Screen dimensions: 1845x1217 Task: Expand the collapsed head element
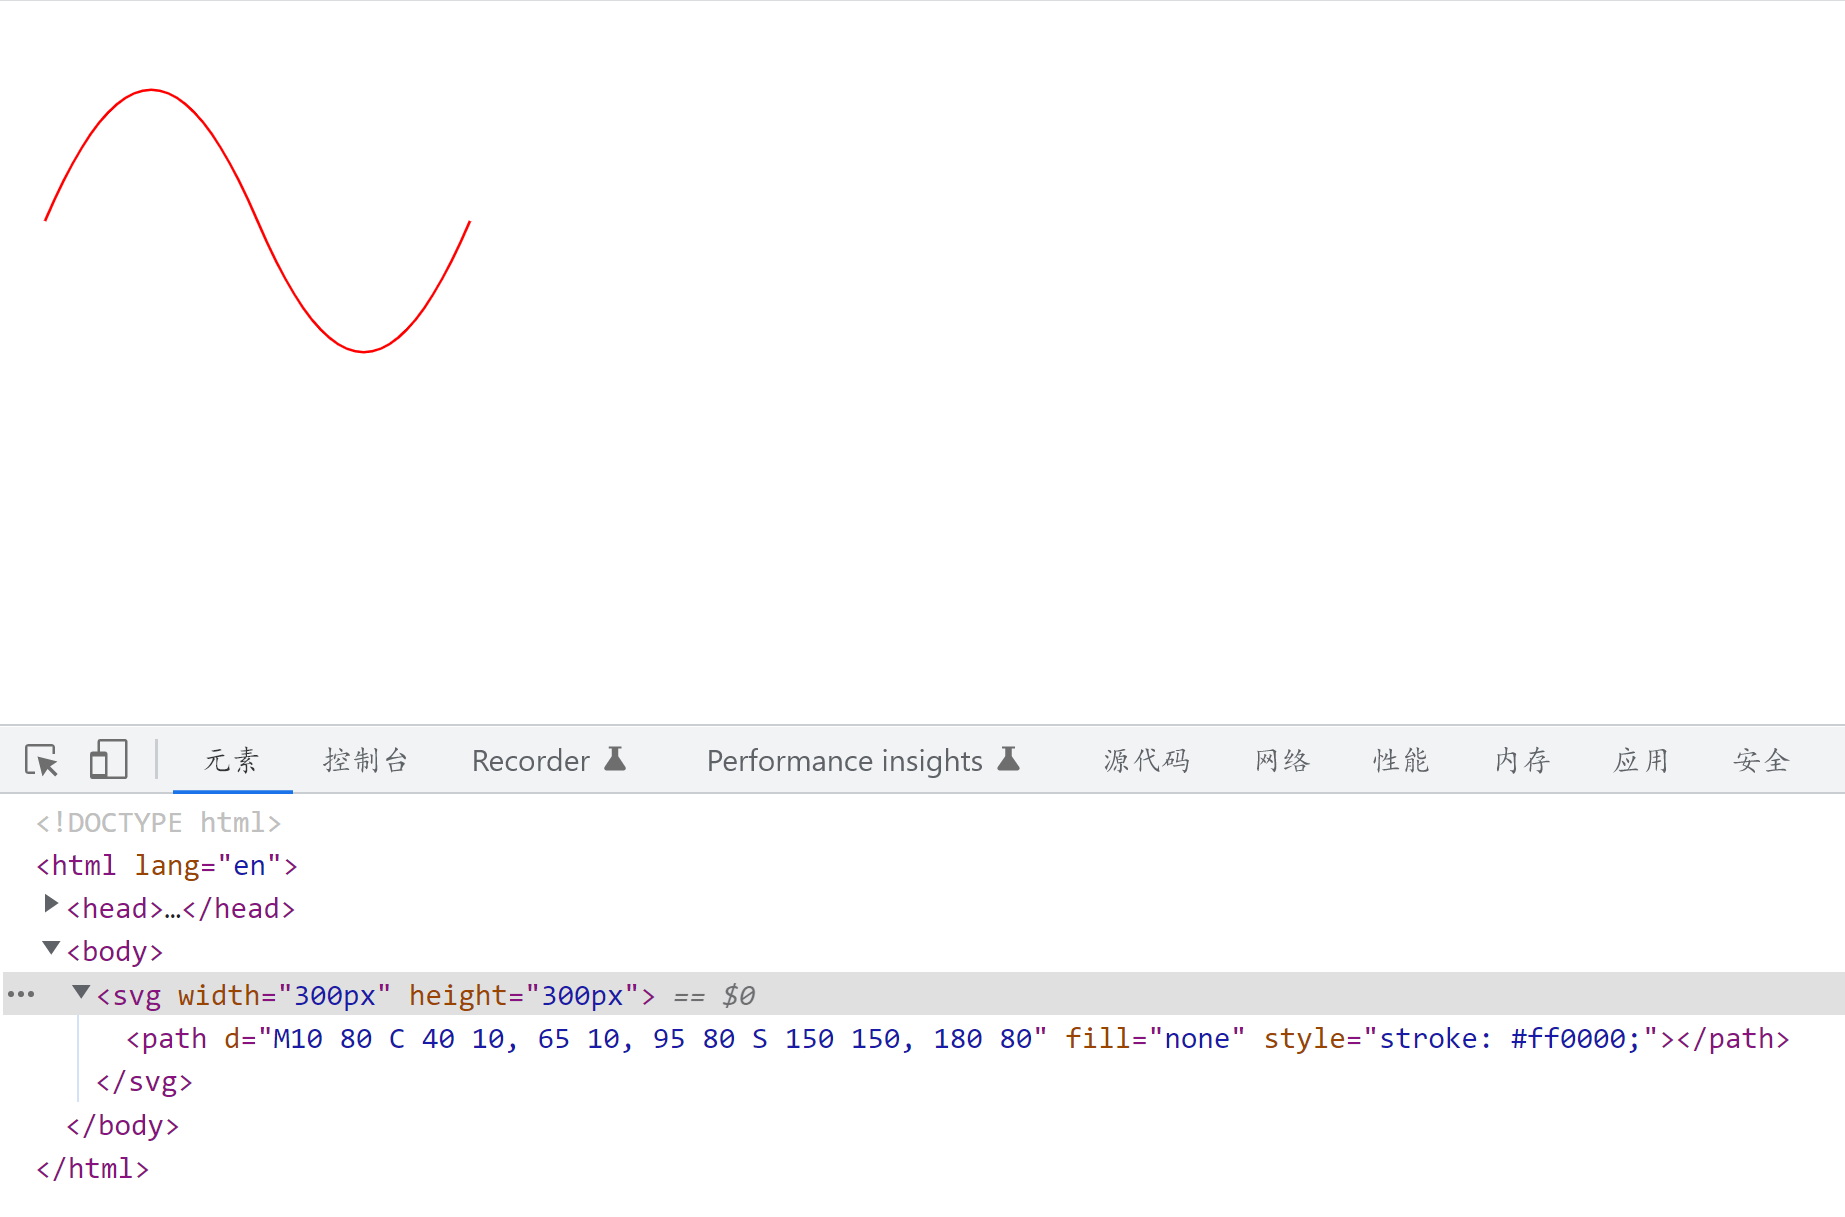coord(51,905)
